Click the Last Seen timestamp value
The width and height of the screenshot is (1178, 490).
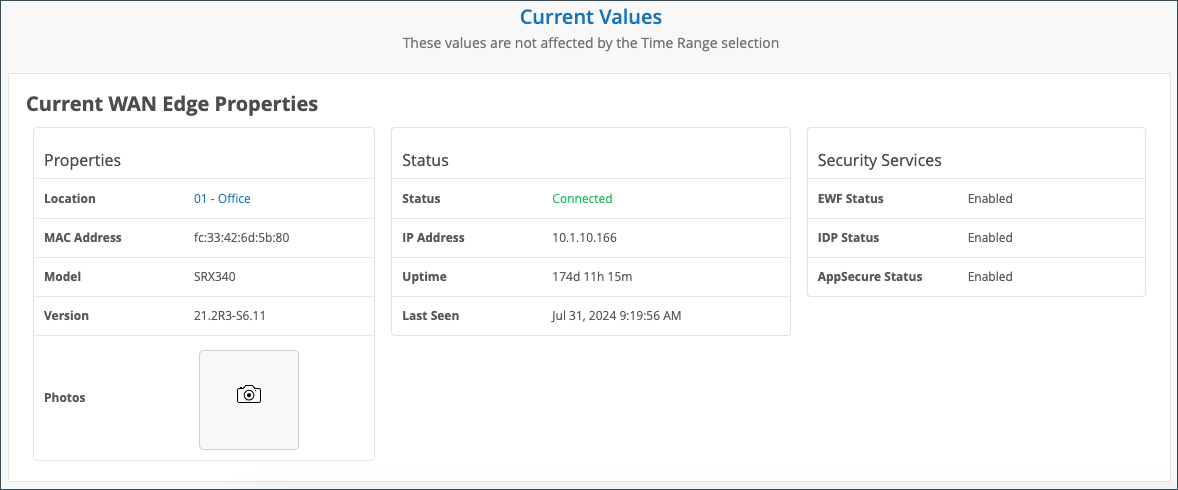tap(618, 316)
